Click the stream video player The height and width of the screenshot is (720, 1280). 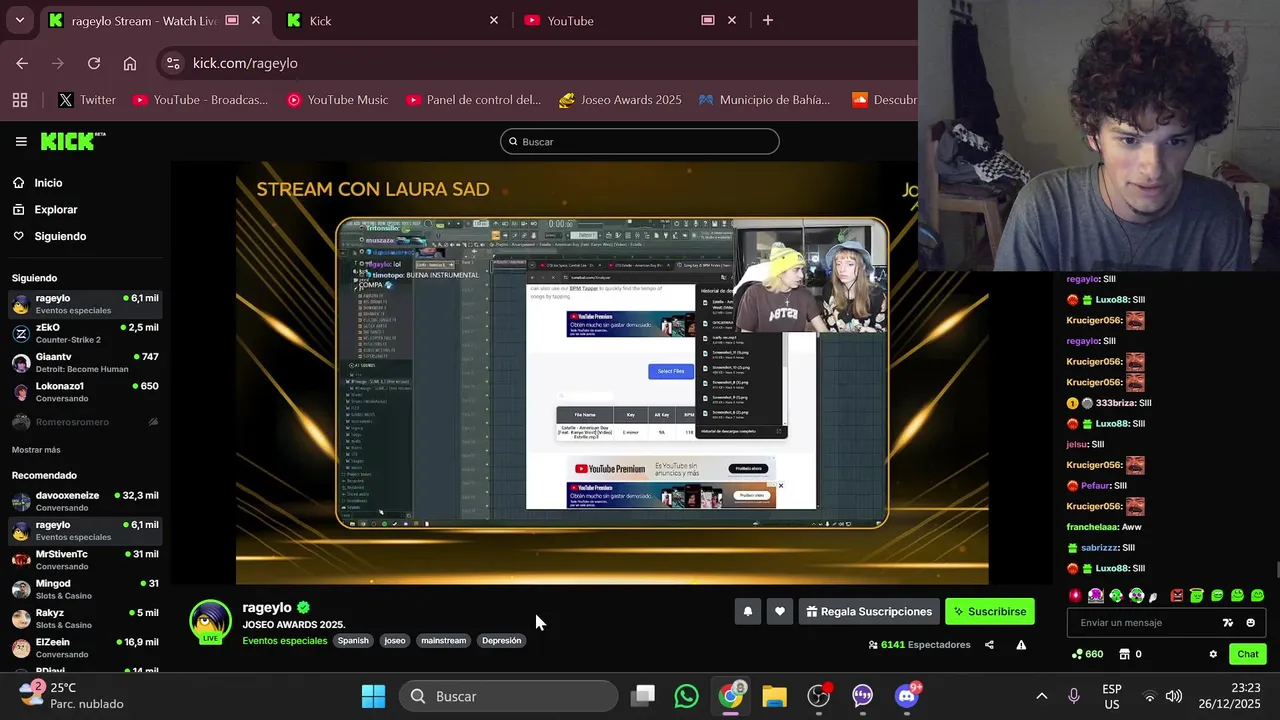612,373
